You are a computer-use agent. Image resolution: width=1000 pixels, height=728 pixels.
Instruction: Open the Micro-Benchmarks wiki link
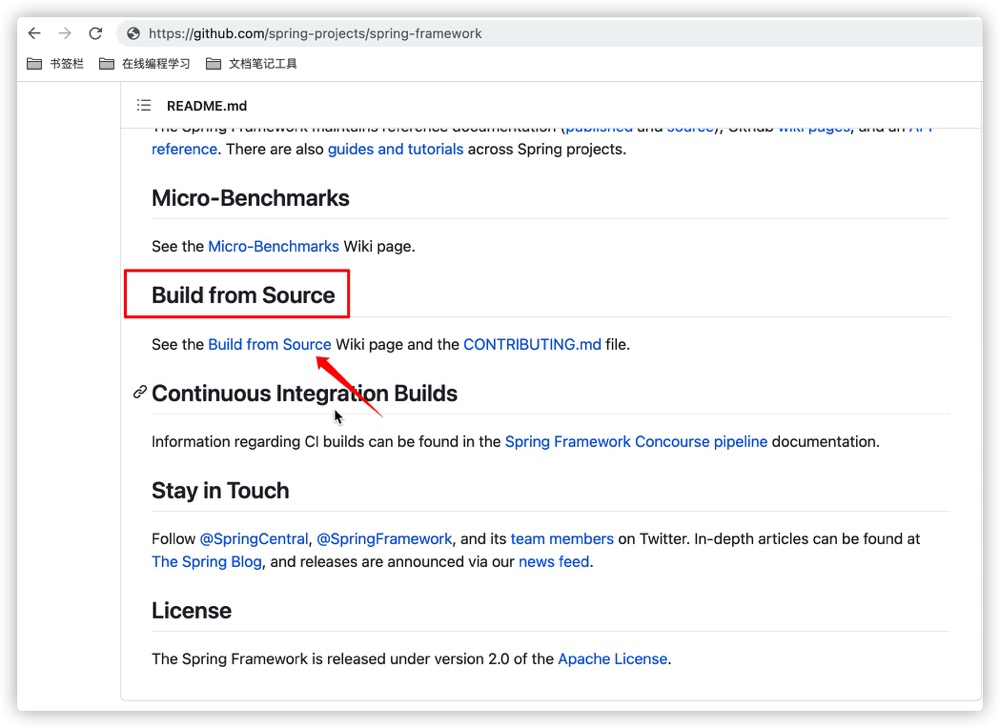[274, 247]
